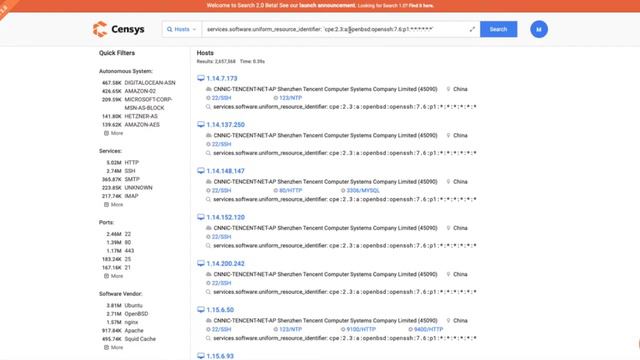Open host 1.14.7.173

coord(222,78)
